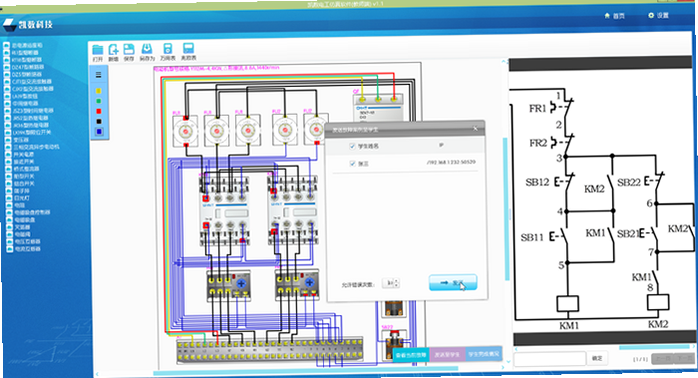Click 发送至学生 purple button
The height and width of the screenshot is (378, 698).
(447, 354)
